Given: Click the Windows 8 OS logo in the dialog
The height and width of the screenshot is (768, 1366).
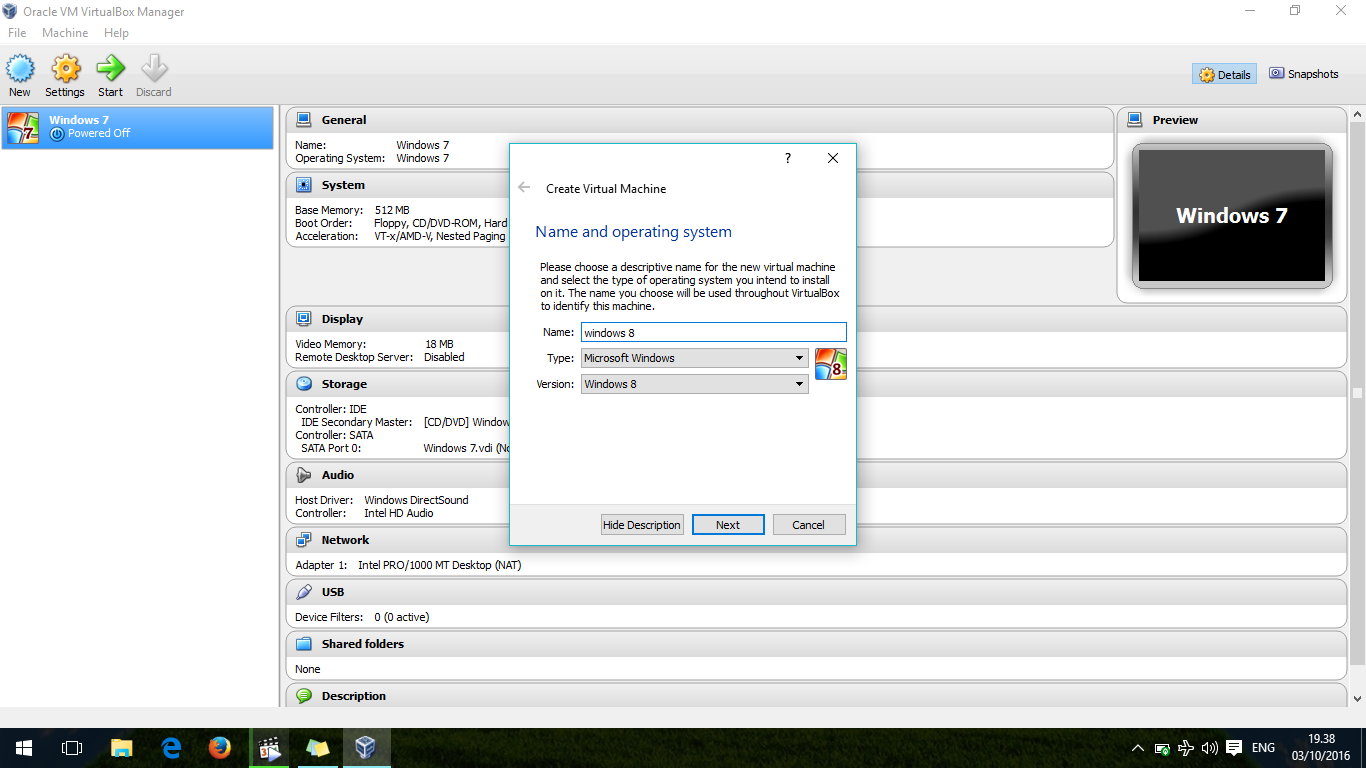Looking at the screenshot, I should 831,364.
